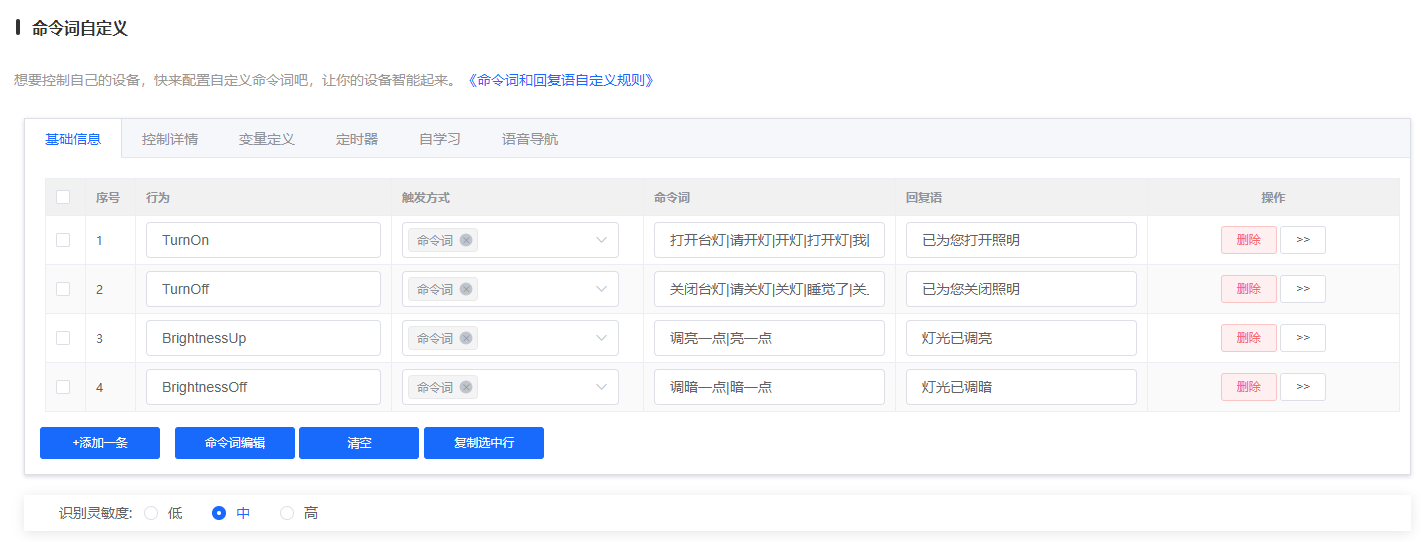The width and height of the screenshot is (1421, 542).
Task: Edit command words field starting with 打开台灯
Action: pyautogui.click(x=769, y=240)
